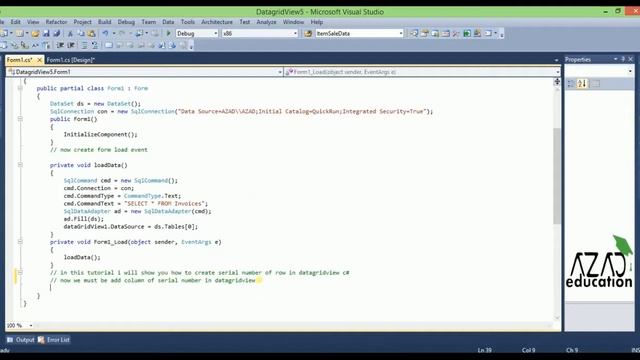
Task: Click the editor split bar handle
Action: (557, 82)
